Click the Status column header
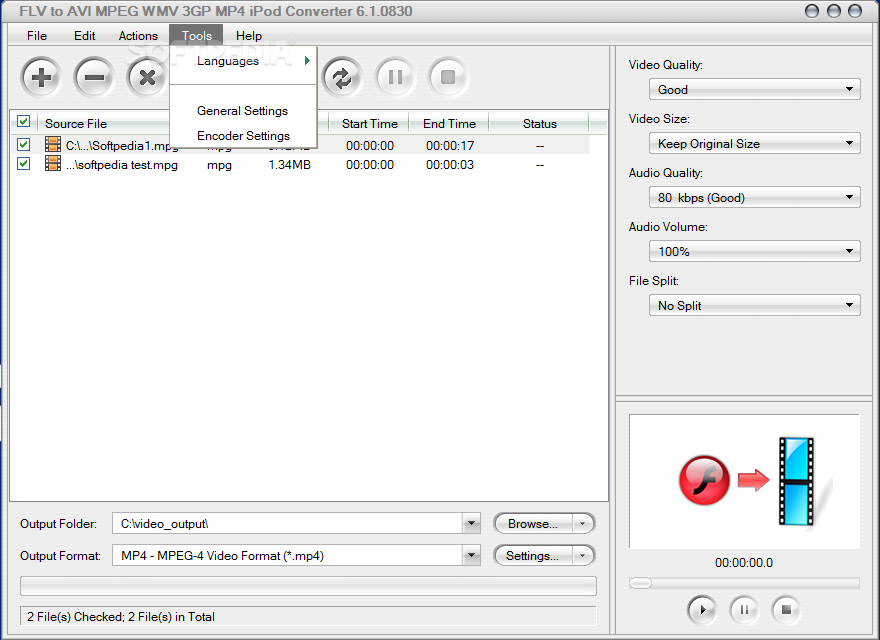880x640 pixels. point(539,124)
